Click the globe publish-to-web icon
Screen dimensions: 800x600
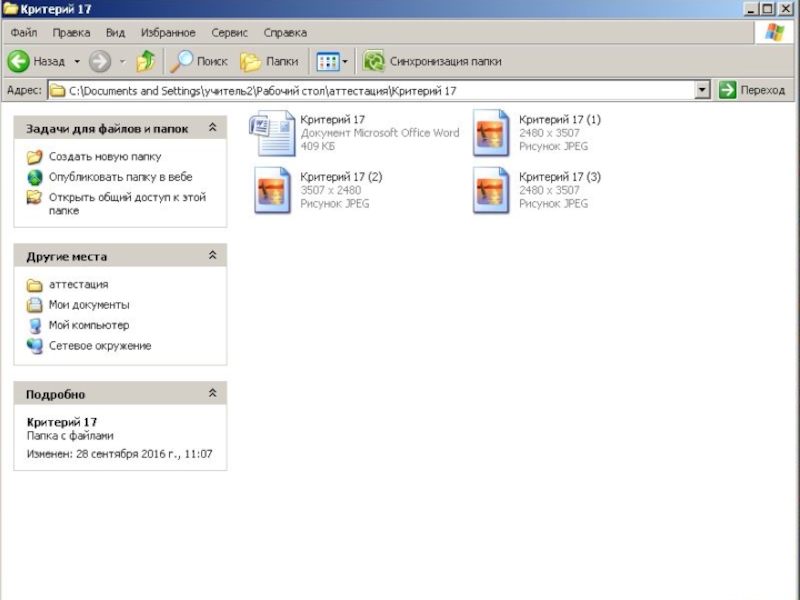(34, 177)
